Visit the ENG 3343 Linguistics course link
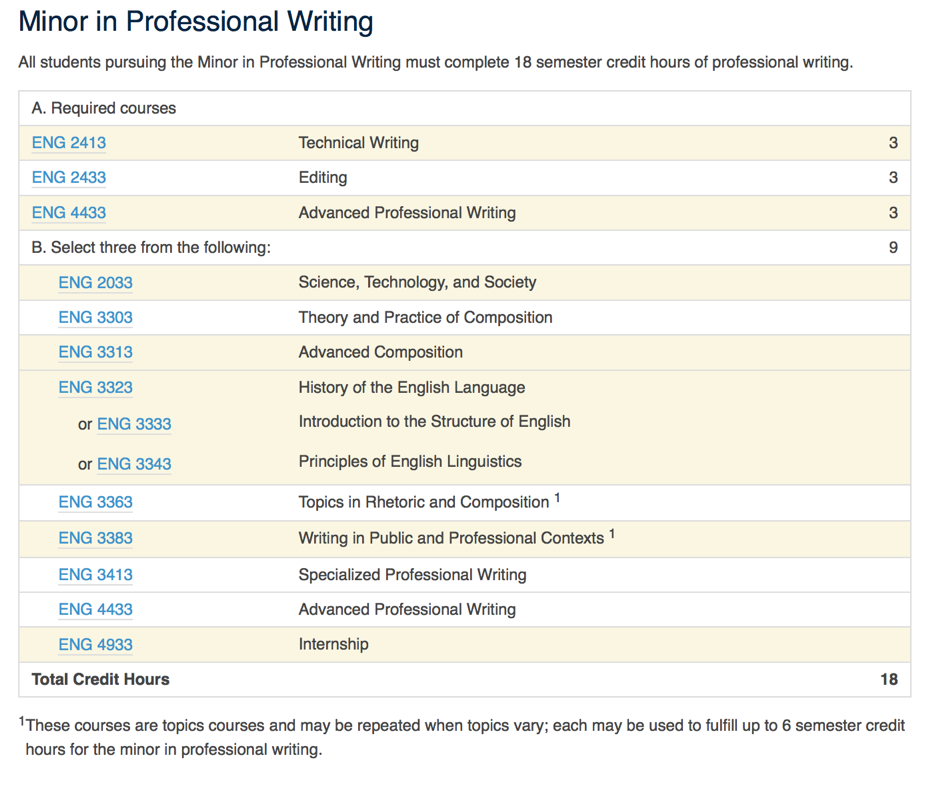This screenshot has height=787, width=939. (x=134, y=464)
